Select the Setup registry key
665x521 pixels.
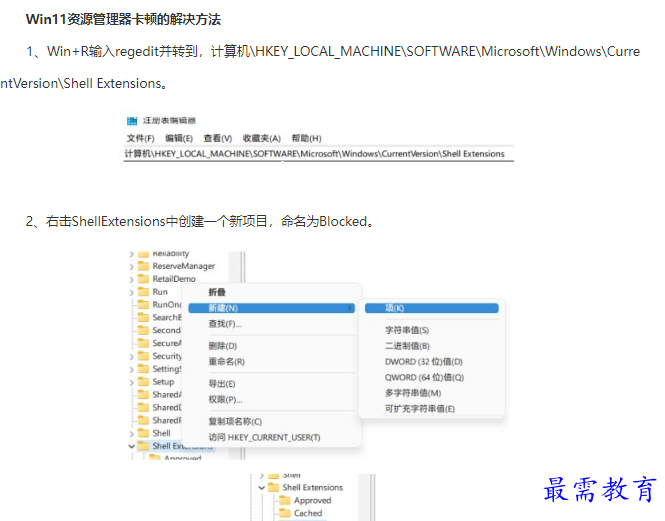click(x=163, y=382)
